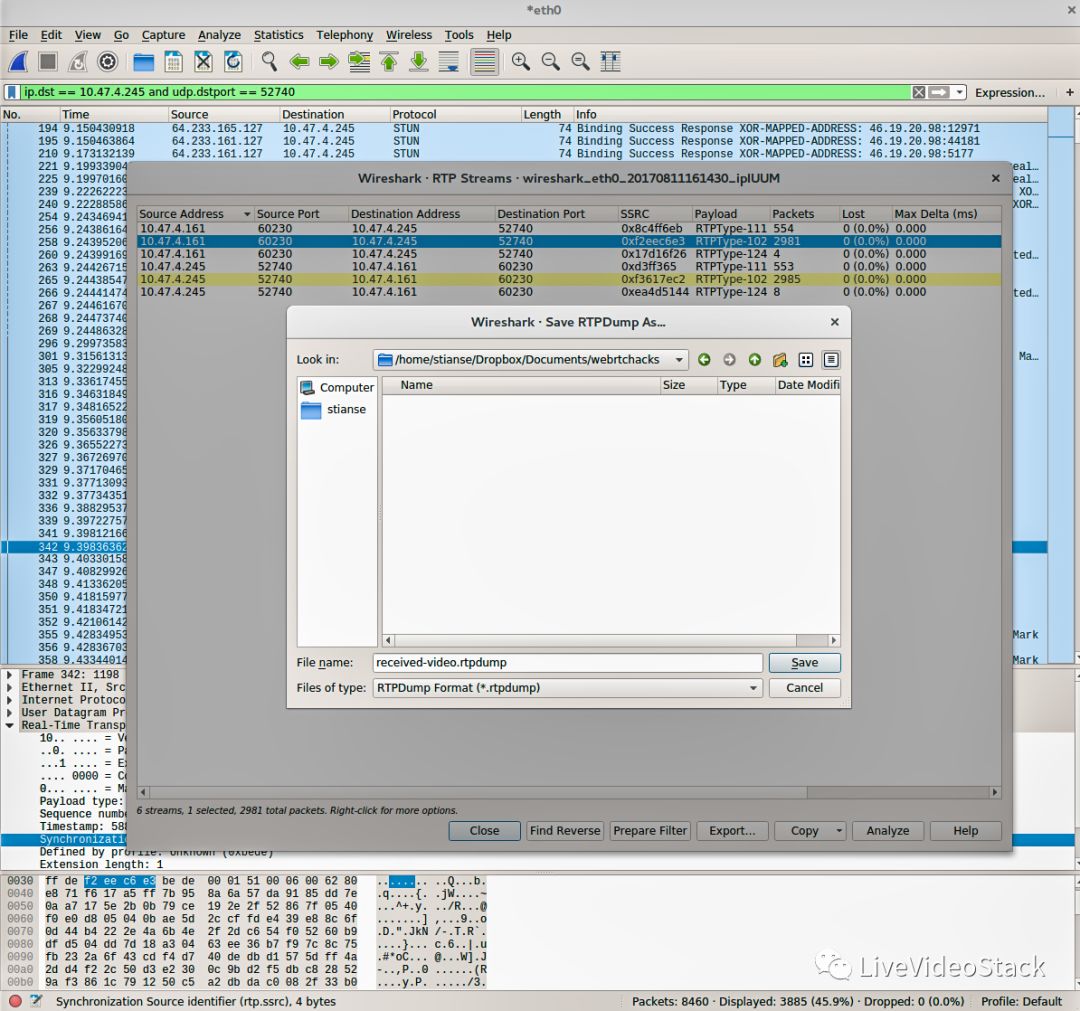Click the Analyze button in RTP Streams
The width and height of the screenshot is (1080, 1011).
[888, 831]
